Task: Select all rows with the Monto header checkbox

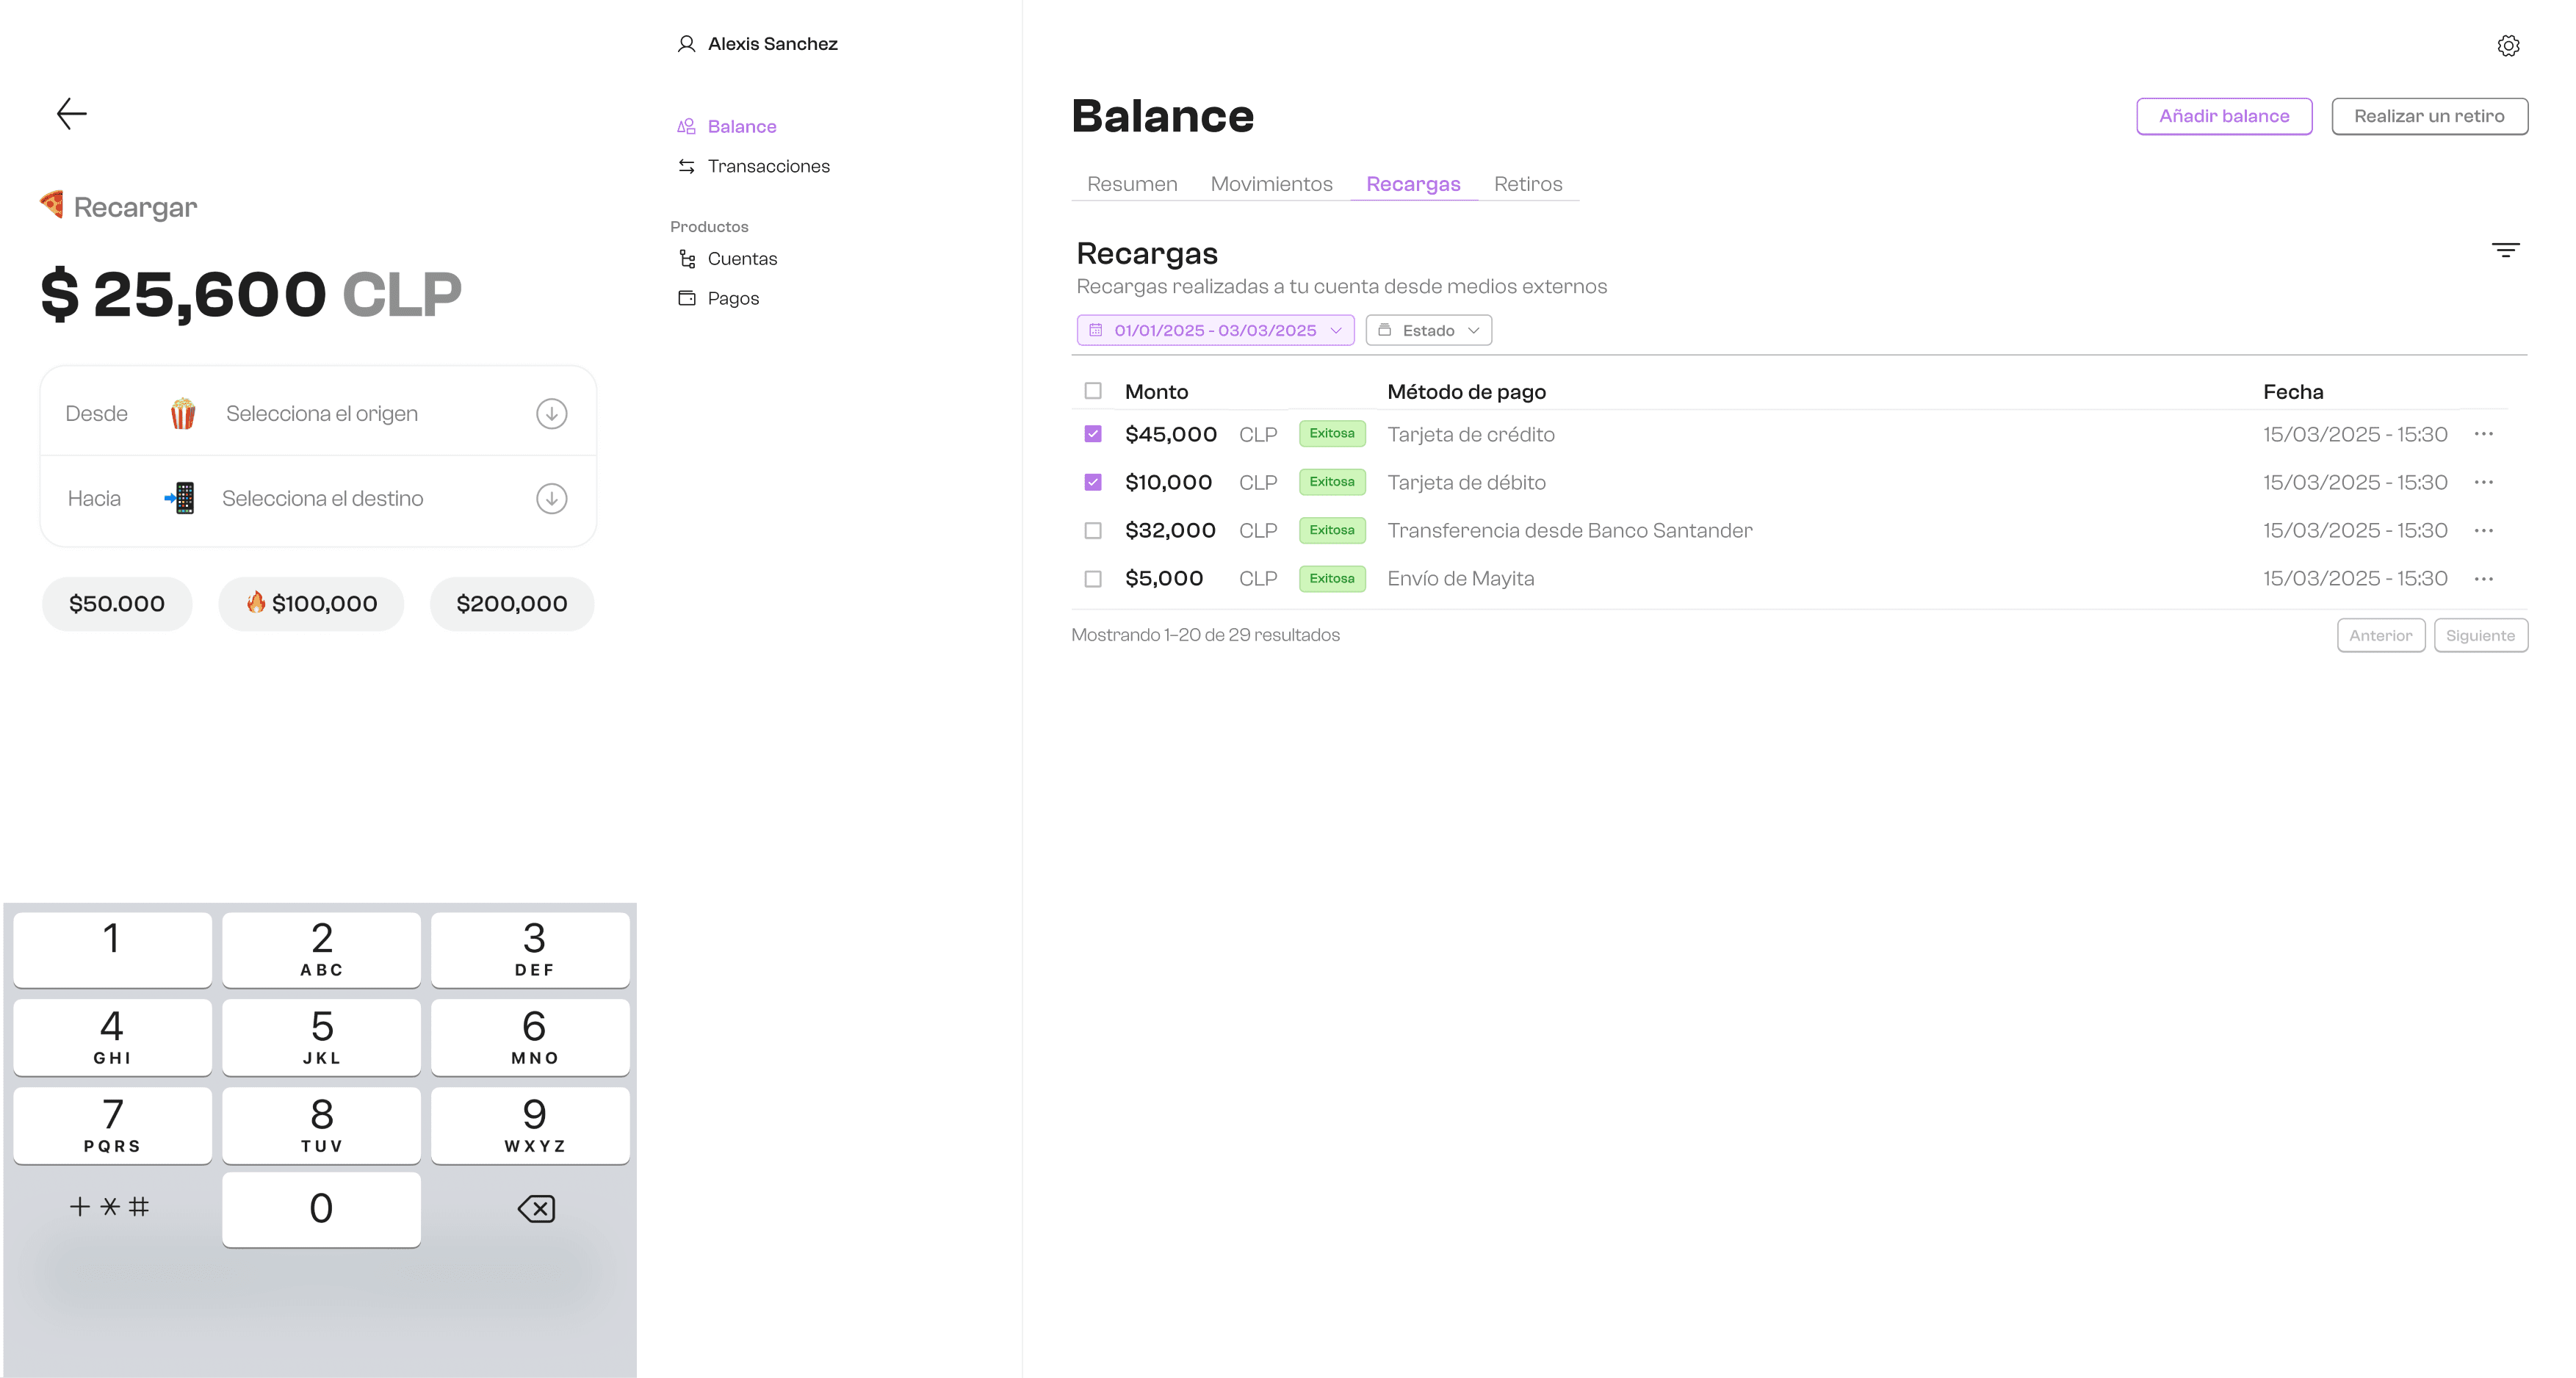Action: point(1093,391)
